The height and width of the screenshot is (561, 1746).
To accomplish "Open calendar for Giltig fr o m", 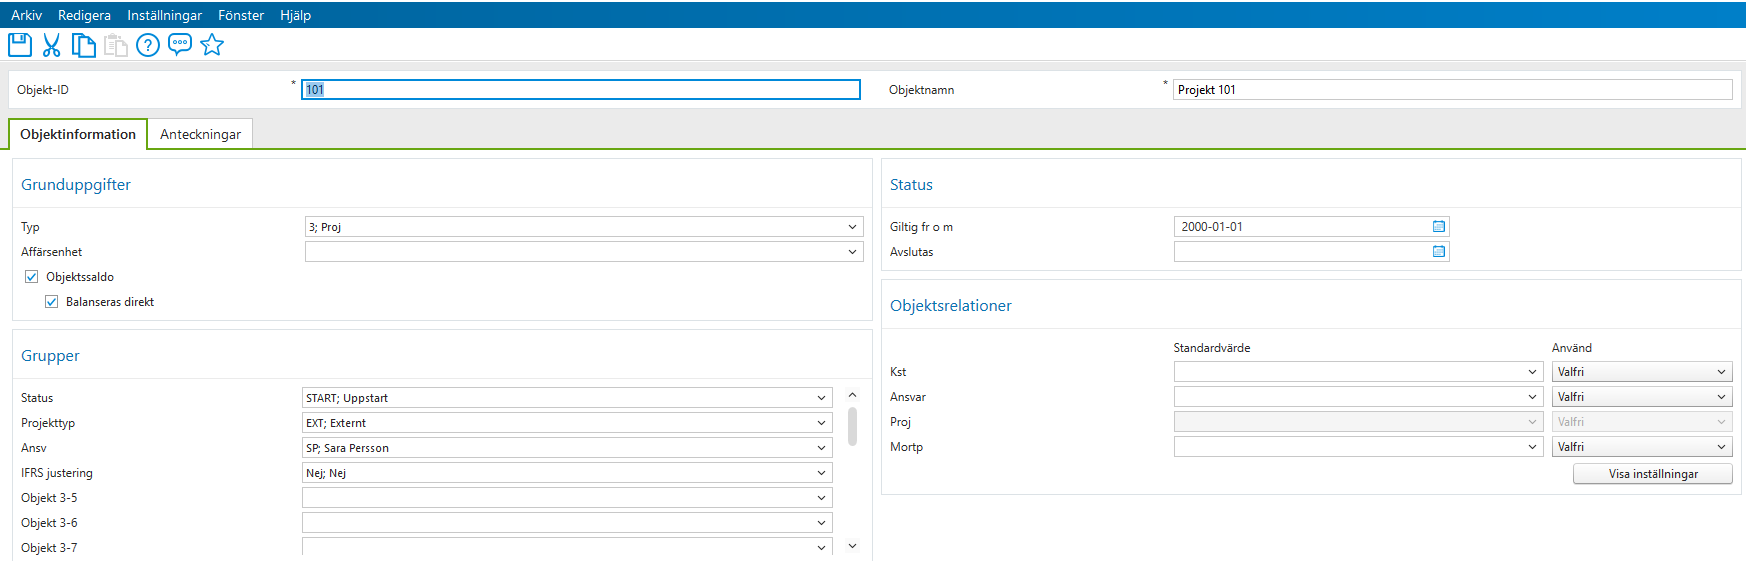I will click(x=1438, y=227).
